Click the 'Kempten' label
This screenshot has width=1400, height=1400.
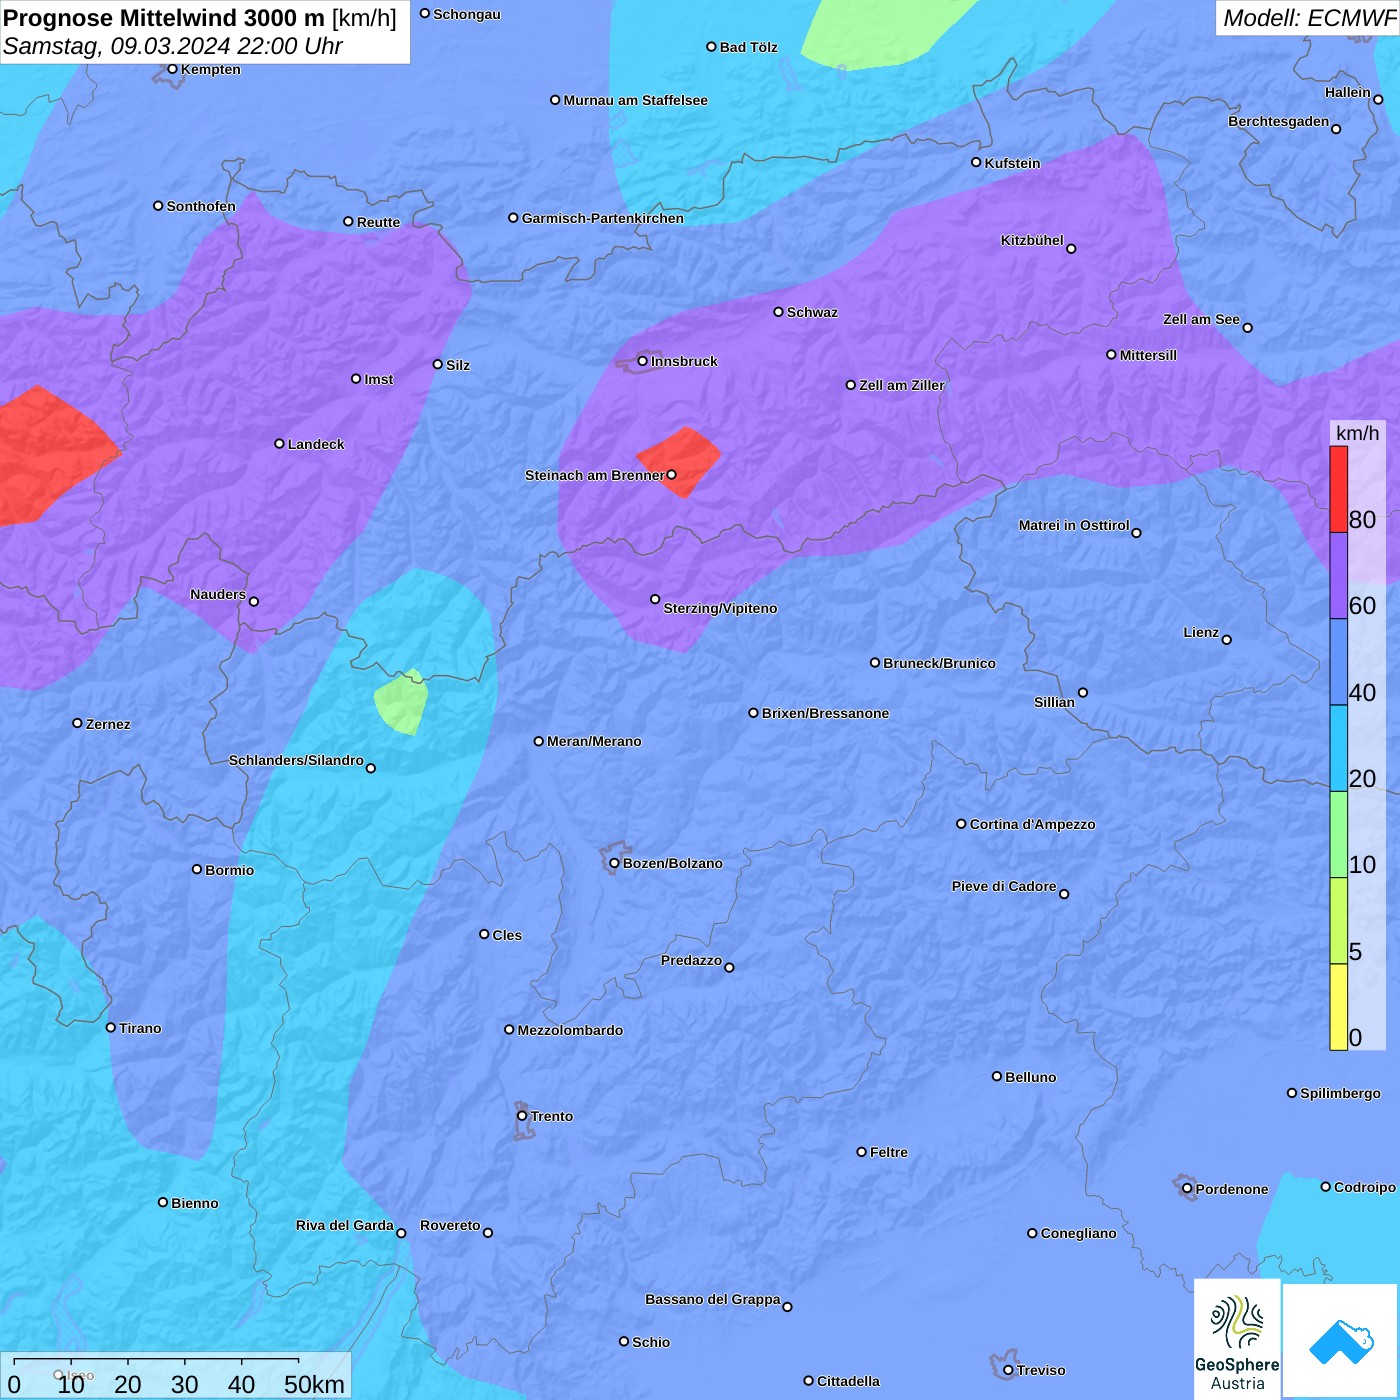[211, 69]
